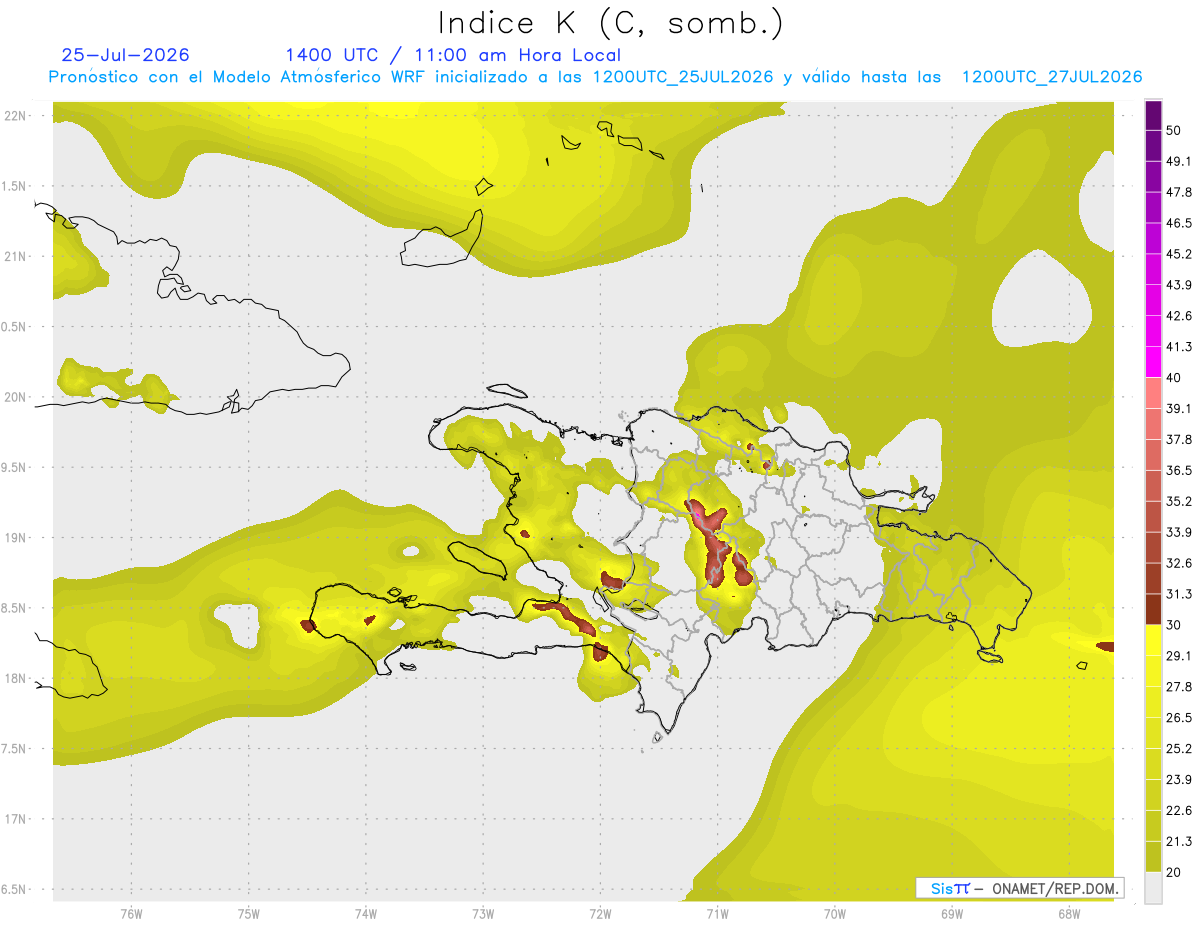Click the '70W' longitude label

tap(834, 914)
